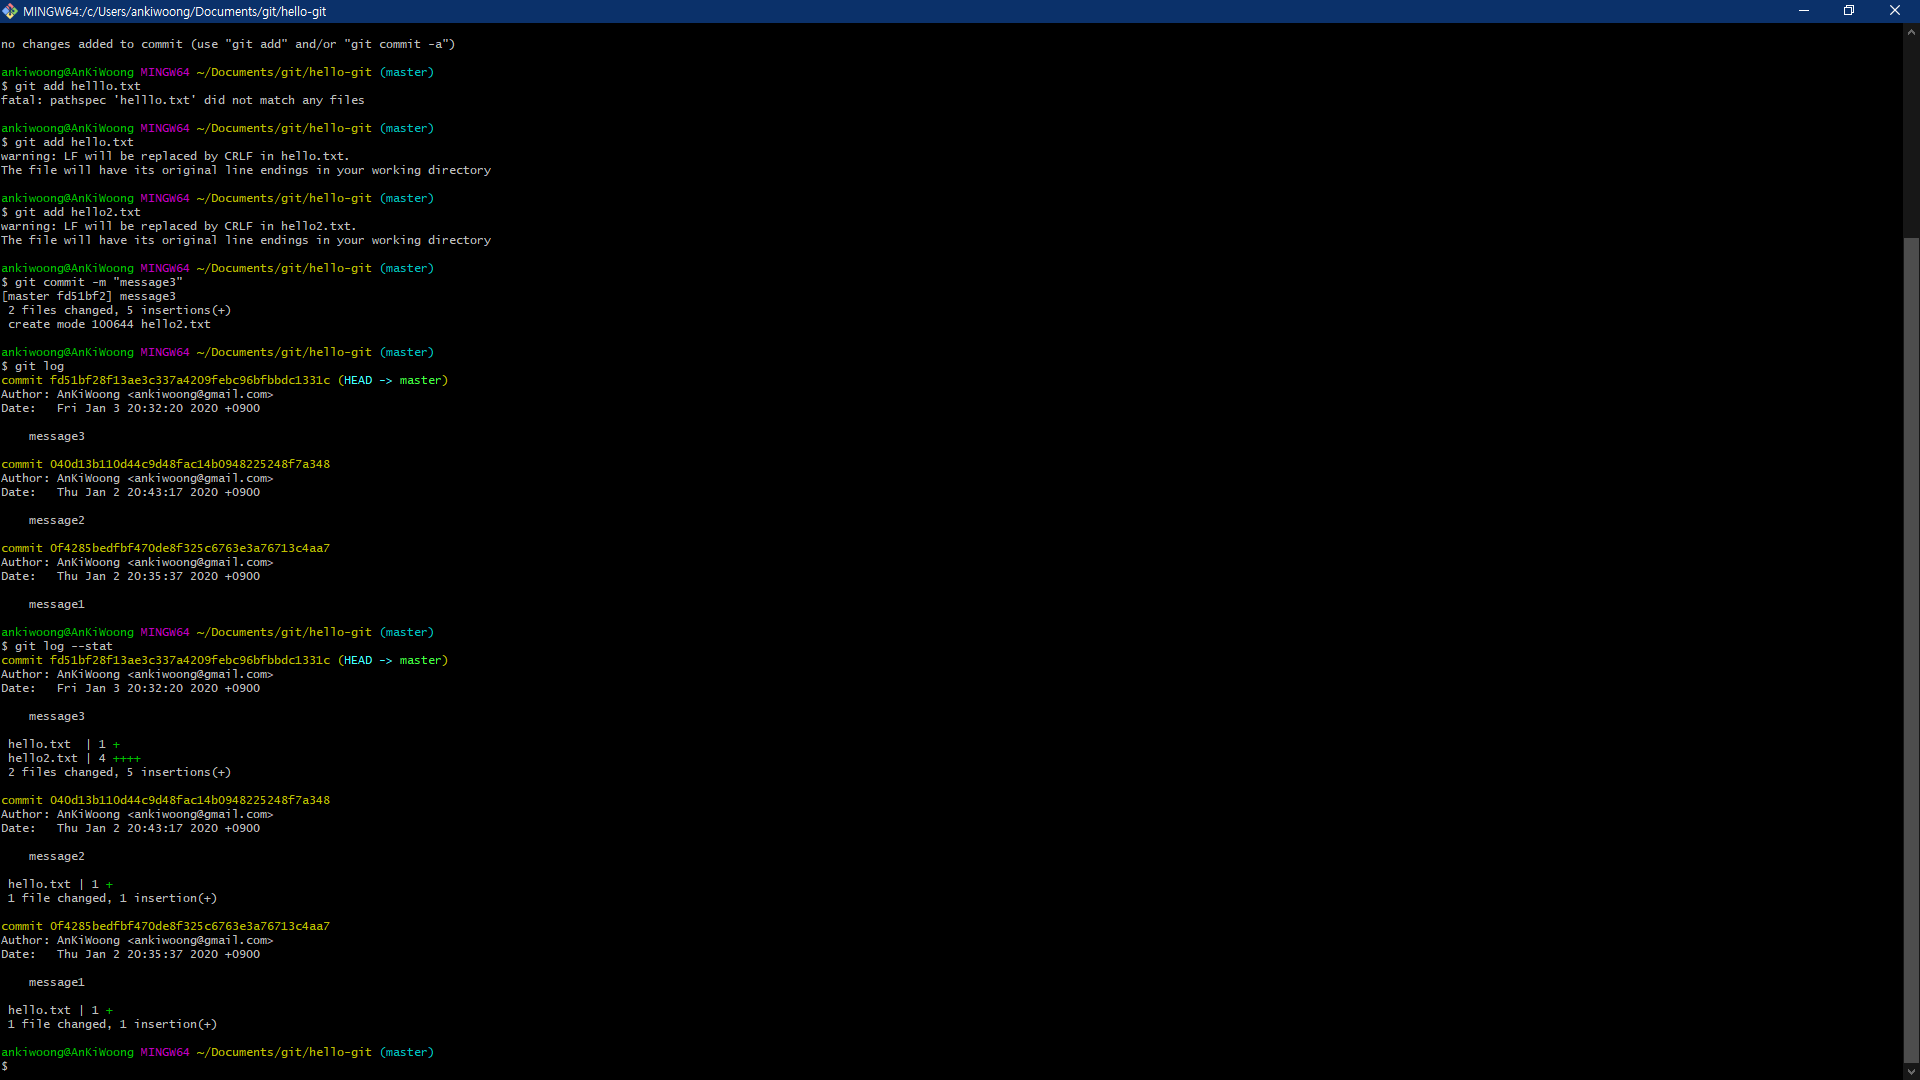Viewport: 1920px width, 1080px height.
Task: Click the create mode 100644 hello2.txt line
Action: [x=109, y=324]
